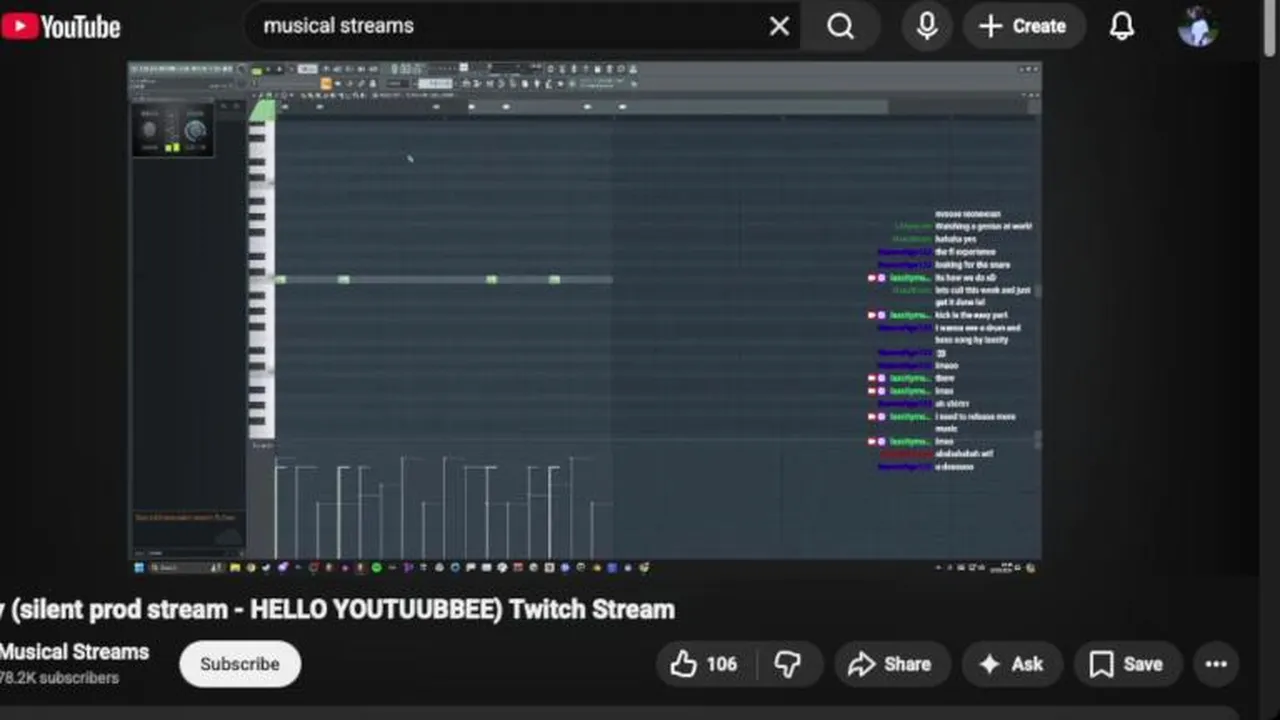Like the video with 106 likes
The image size is (1280, 720).
[x=703, y=664]
